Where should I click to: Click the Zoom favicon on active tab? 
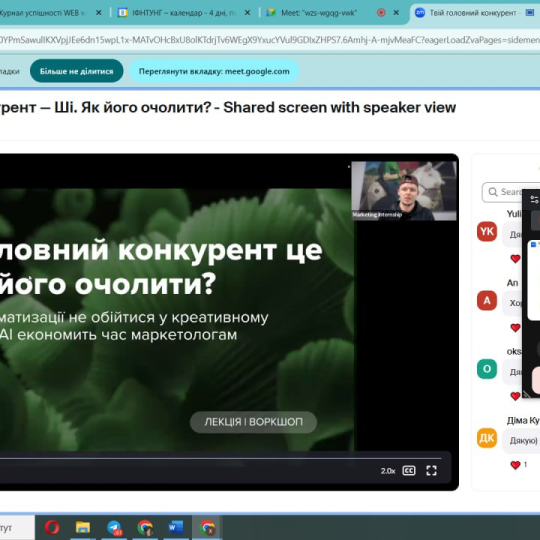click(x=420, y=13)
